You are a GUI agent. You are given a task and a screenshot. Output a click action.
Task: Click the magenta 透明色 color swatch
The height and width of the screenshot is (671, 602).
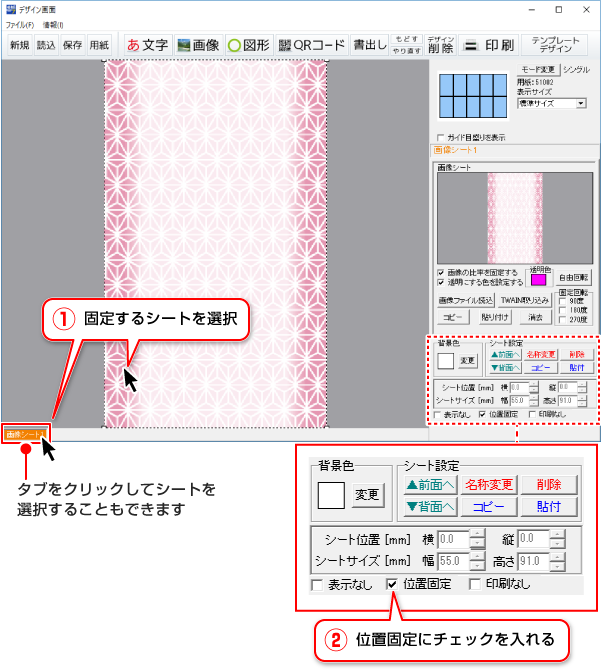[537, 278]
